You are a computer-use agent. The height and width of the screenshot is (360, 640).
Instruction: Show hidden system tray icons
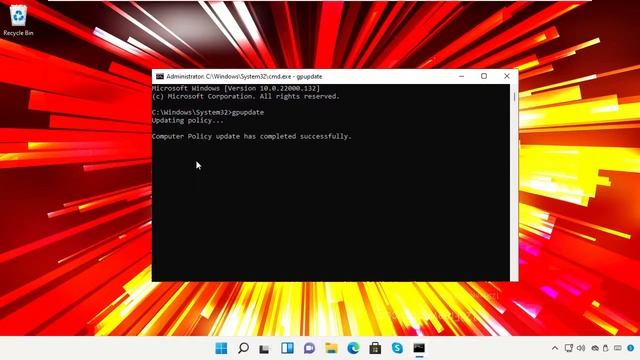[555, 348]
